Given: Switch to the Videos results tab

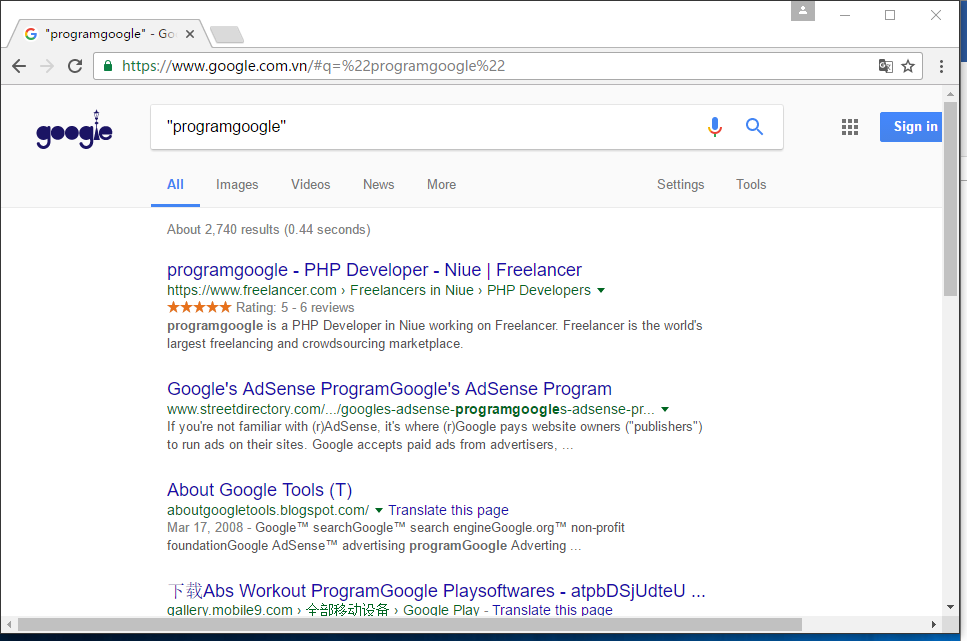Looking at the screenshot, I should pyautogui.click(x=311, y=184).
